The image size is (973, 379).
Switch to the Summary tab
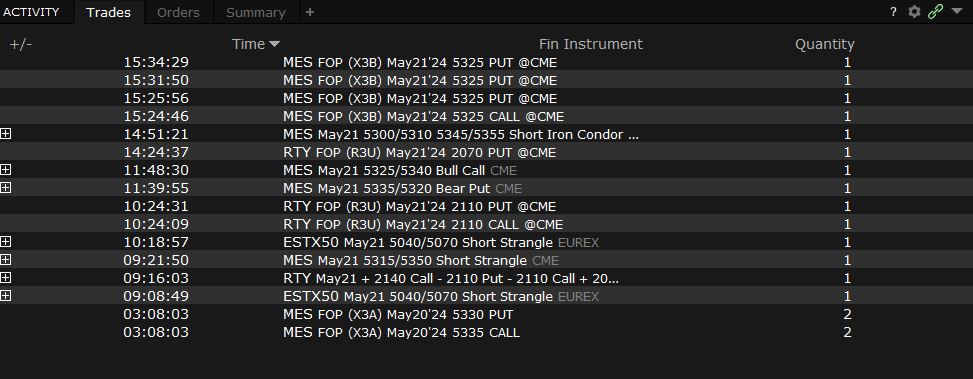click(256, 12)
